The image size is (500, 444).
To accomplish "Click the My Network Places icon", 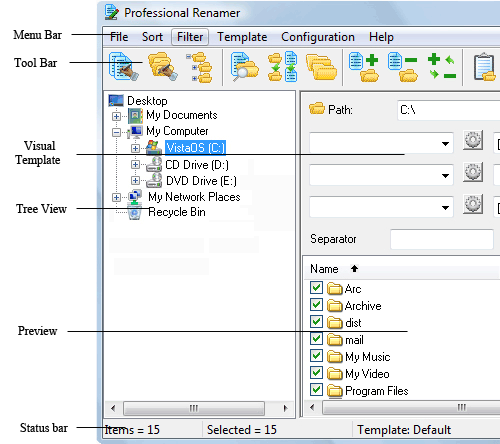I will [x=135, y=197].
